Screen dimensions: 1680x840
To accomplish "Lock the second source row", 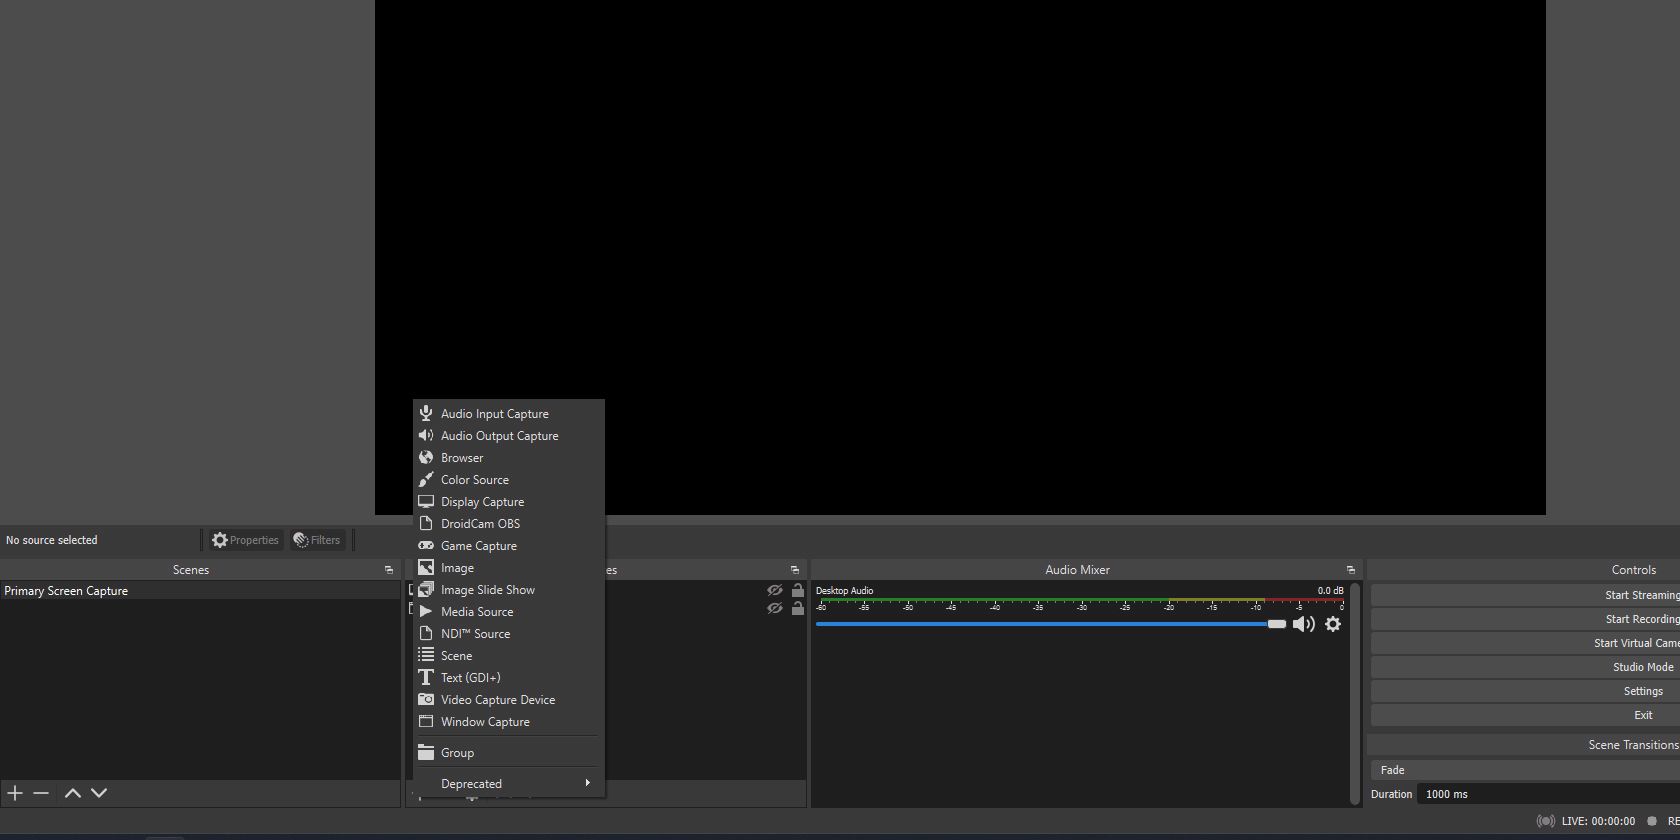I will pyautogui.click(x=798, y=608).
